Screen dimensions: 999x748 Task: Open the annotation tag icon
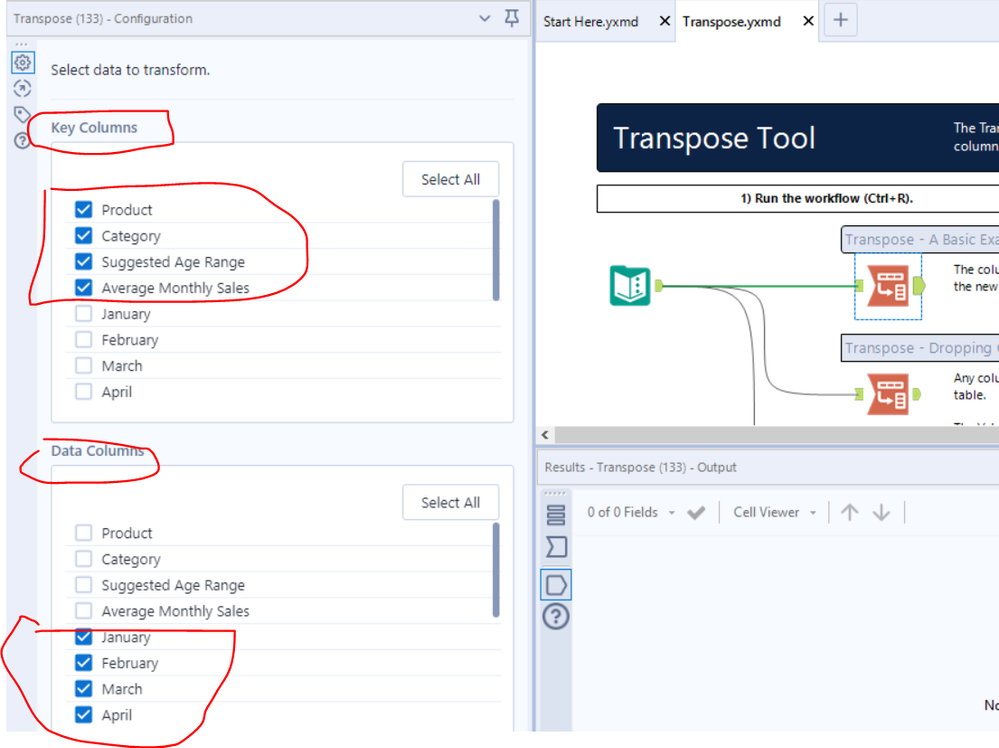tap(22, 115)
